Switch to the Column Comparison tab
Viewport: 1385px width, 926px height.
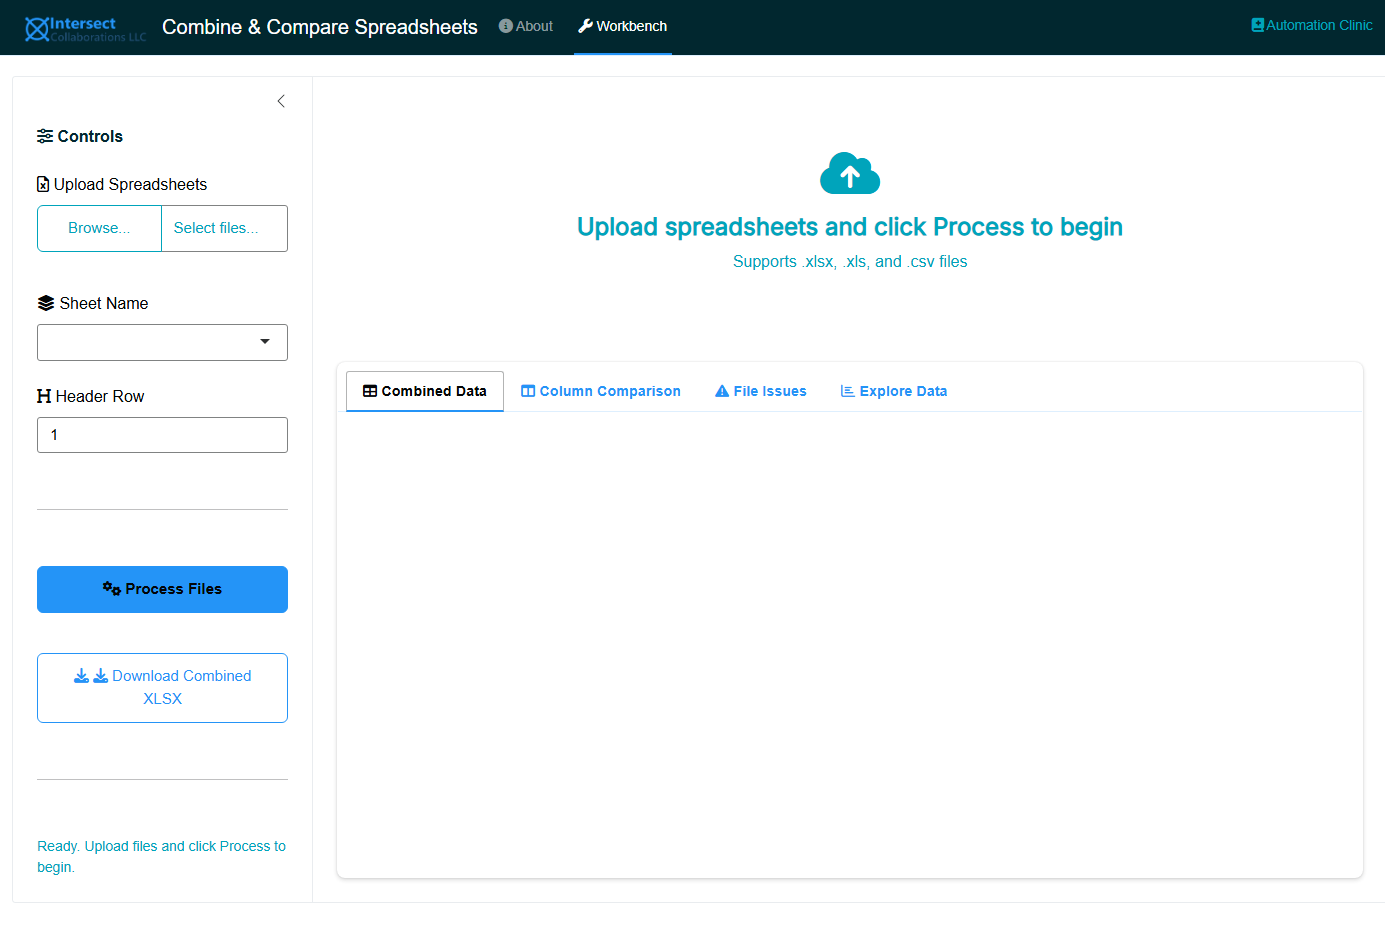coord(600,390)
